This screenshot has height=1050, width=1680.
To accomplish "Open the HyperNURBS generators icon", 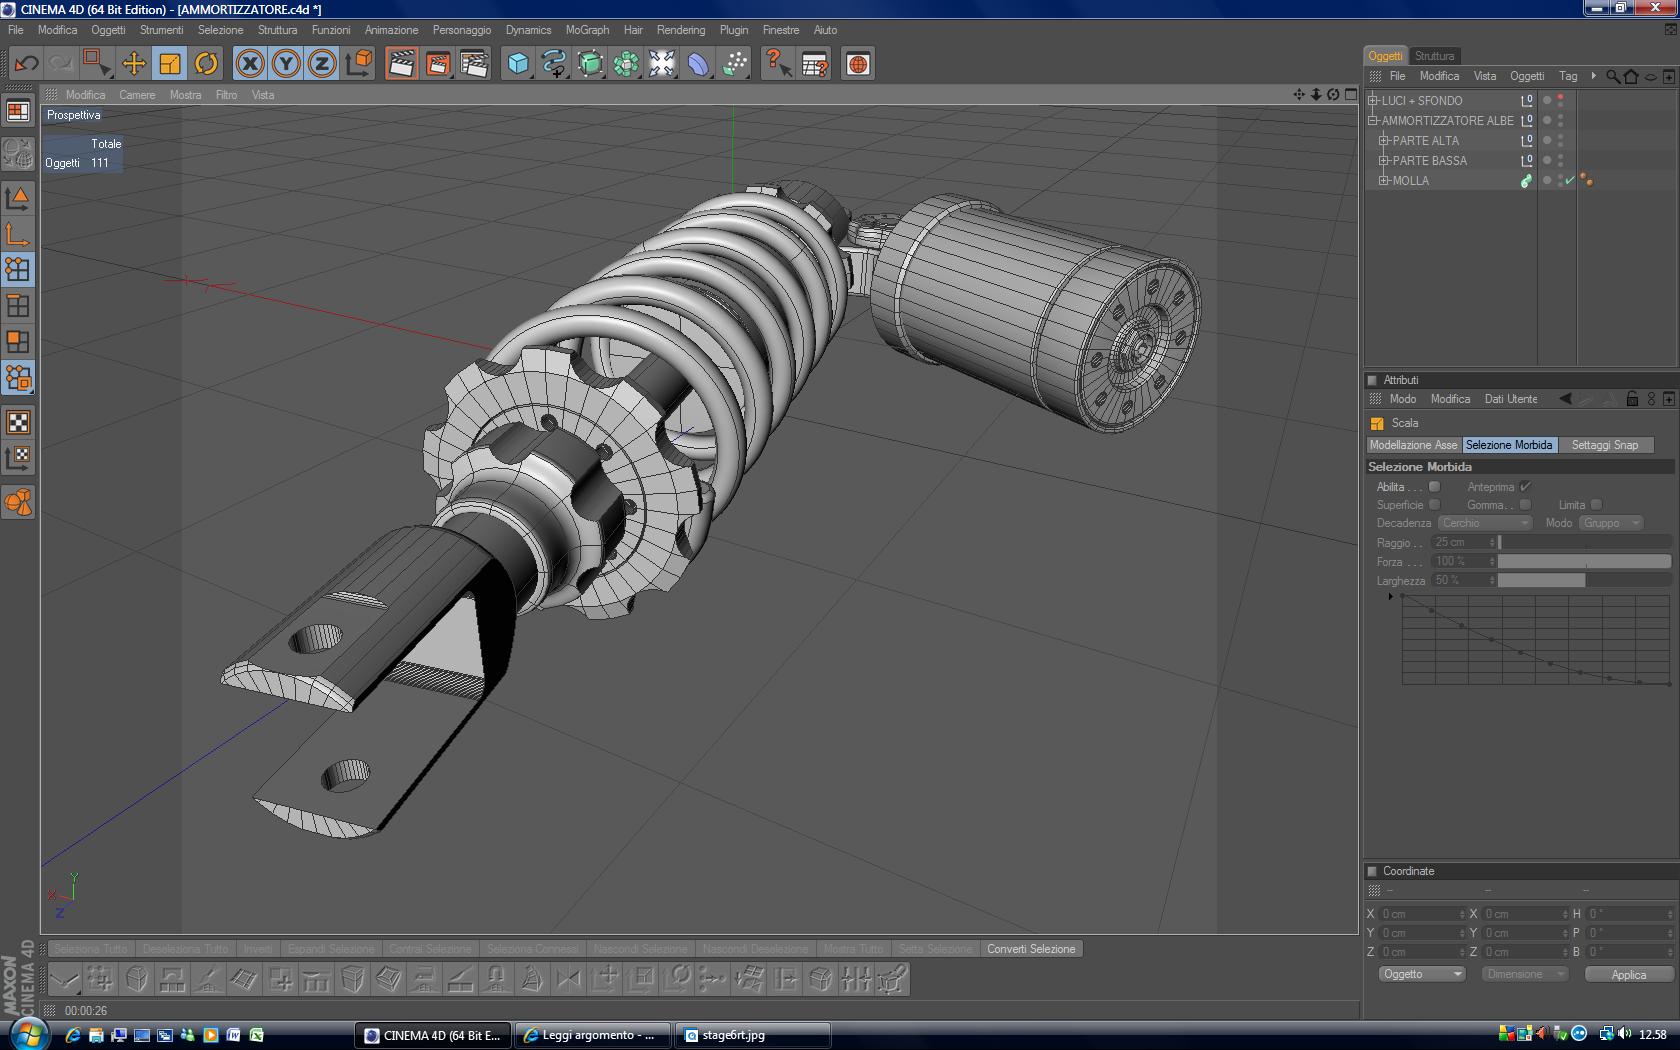I will (590, 64).
